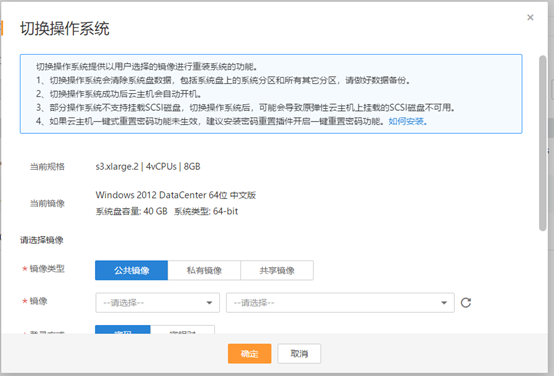The width and height of the screenshot is (554, 376).
Task: Cancel with the 取消 button
Action: pos(299,353)
